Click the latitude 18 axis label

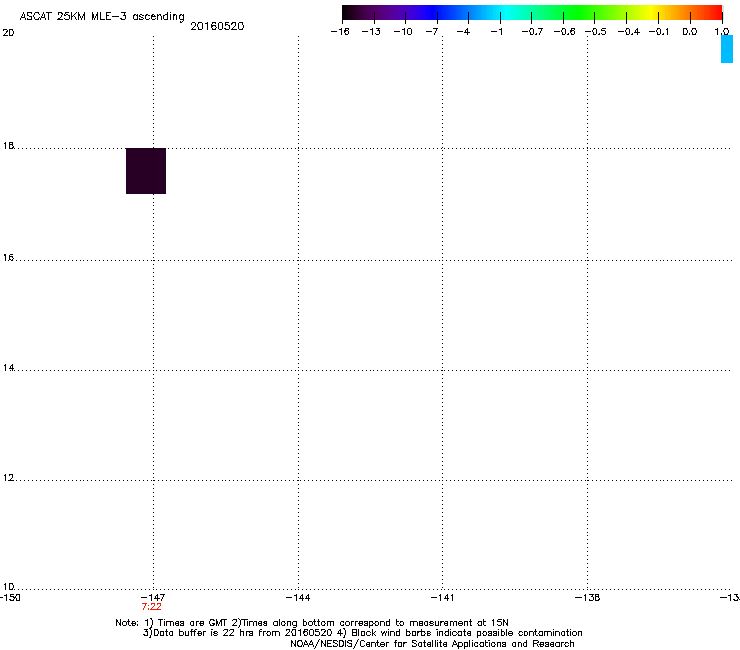[8, 146]
